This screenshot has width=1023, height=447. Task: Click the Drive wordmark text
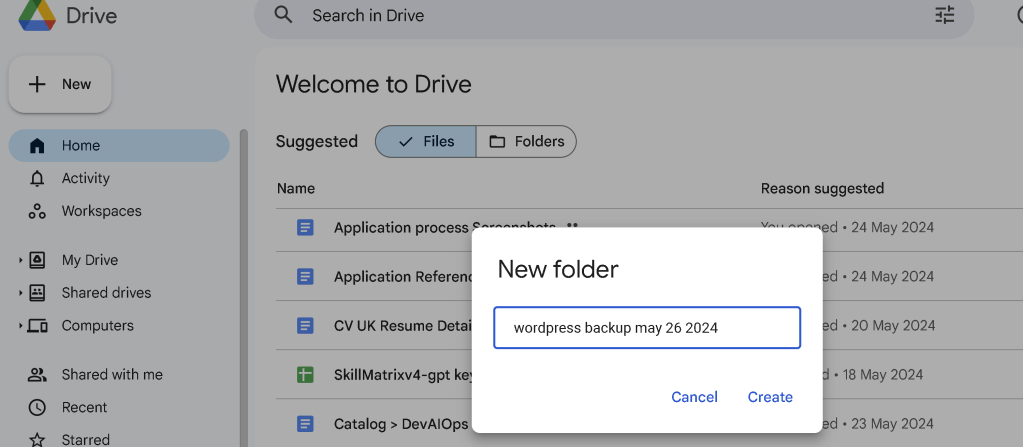pos(91,15)
